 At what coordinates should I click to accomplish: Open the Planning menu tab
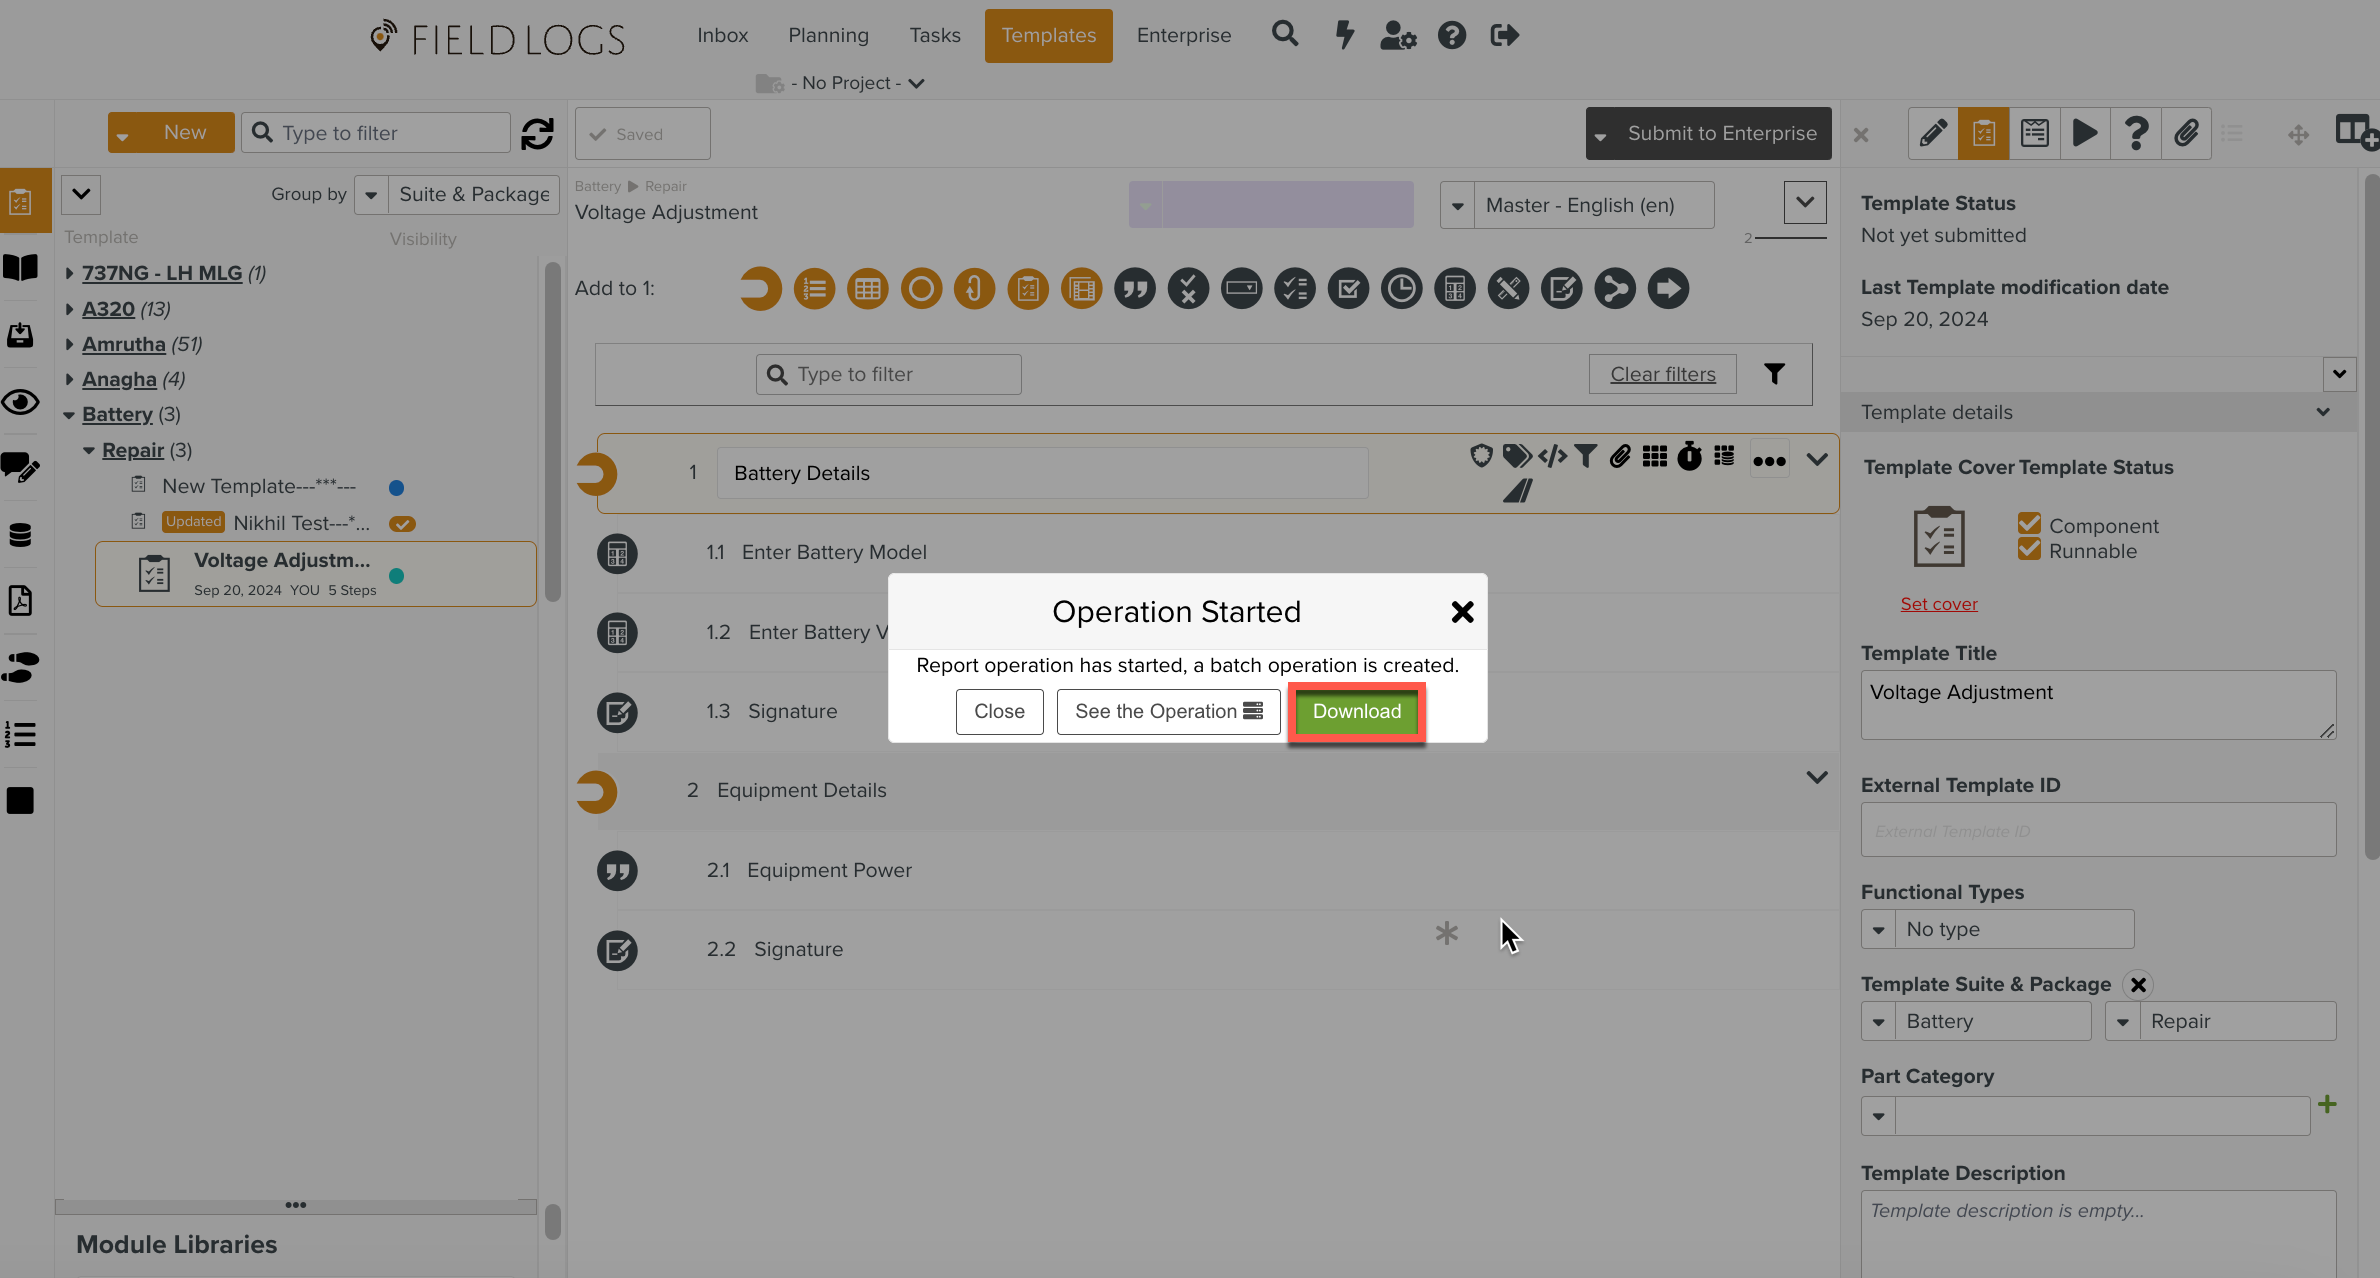point(828,36)
